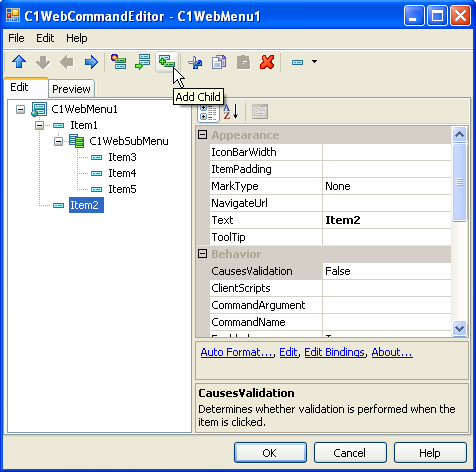Click the Move Down gray arrow icon
Screen dimensions: 476x472
43,62
